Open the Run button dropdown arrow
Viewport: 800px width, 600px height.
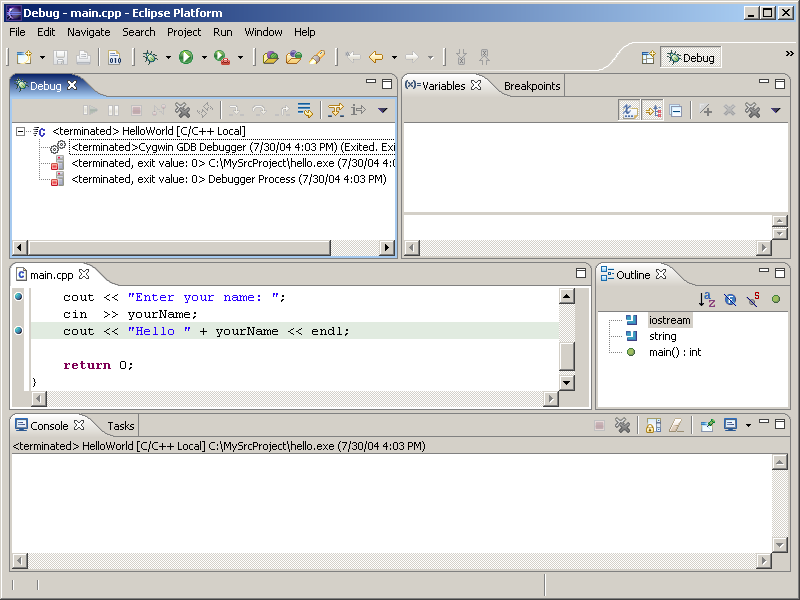(x=203, y=58)
